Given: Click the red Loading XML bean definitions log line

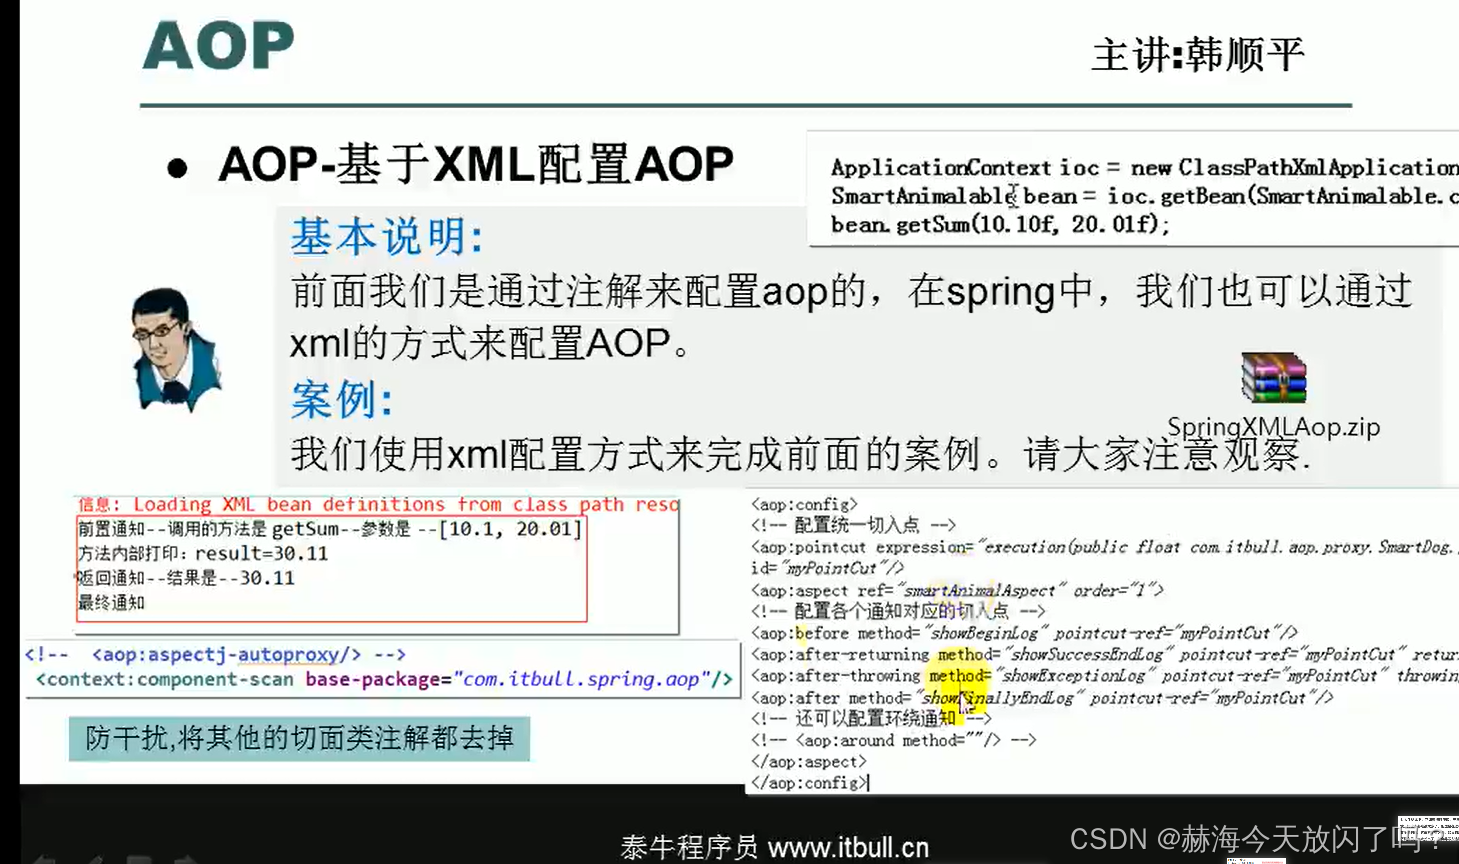Looking at the screenshot, I should (x=378, y=505).
